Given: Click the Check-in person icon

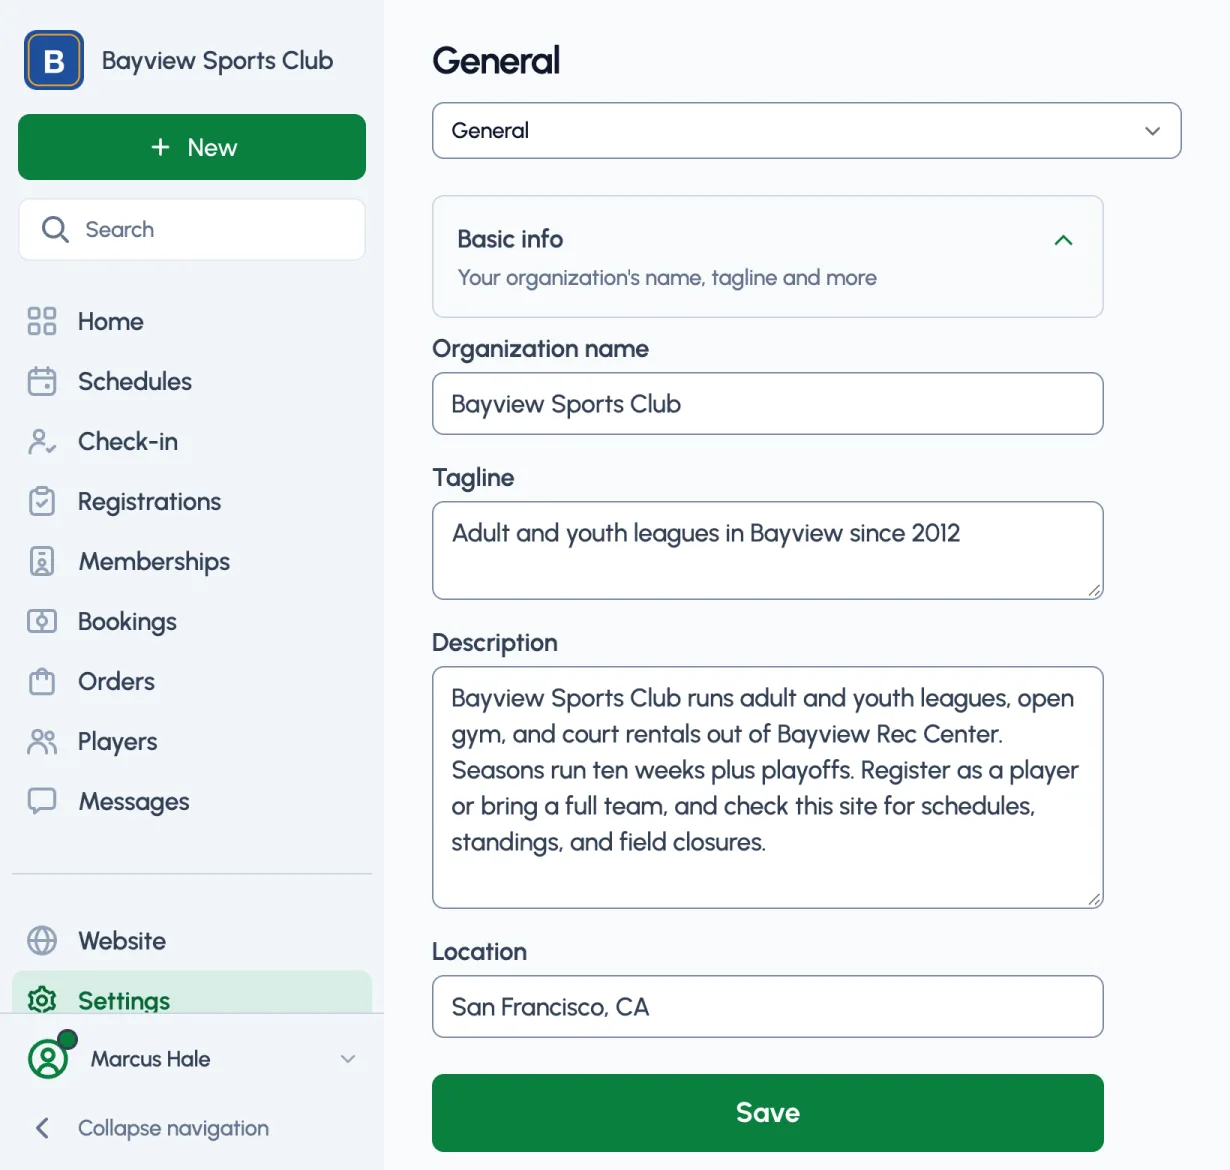Looking at the screenshot, I should (x=42, y=441).
